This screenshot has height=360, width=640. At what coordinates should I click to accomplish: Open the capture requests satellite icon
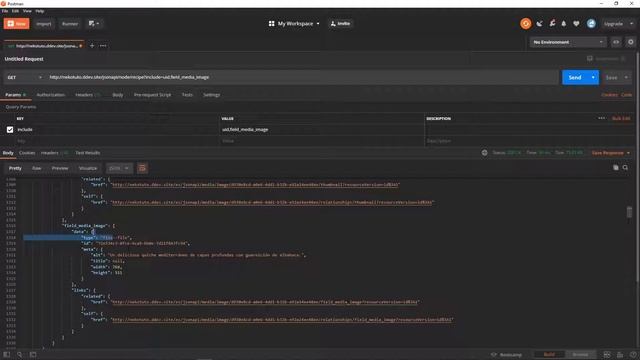click(x=540, y=24)
